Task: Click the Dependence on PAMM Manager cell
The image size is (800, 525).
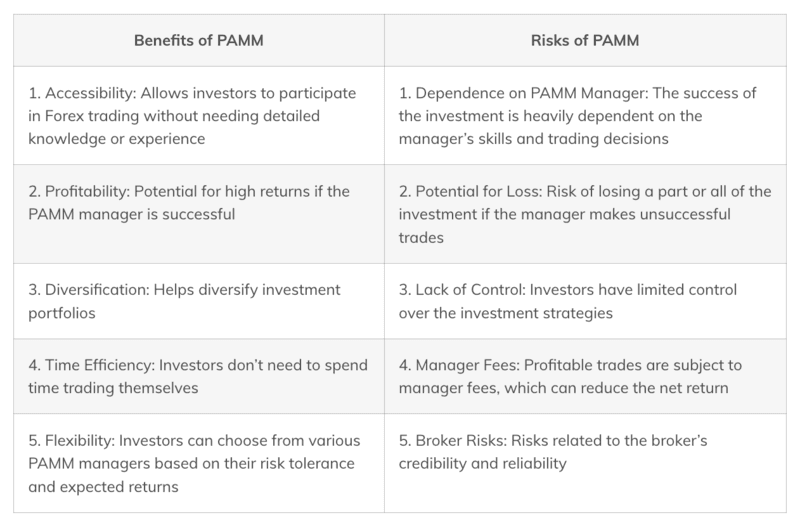Action: [585, 116]
